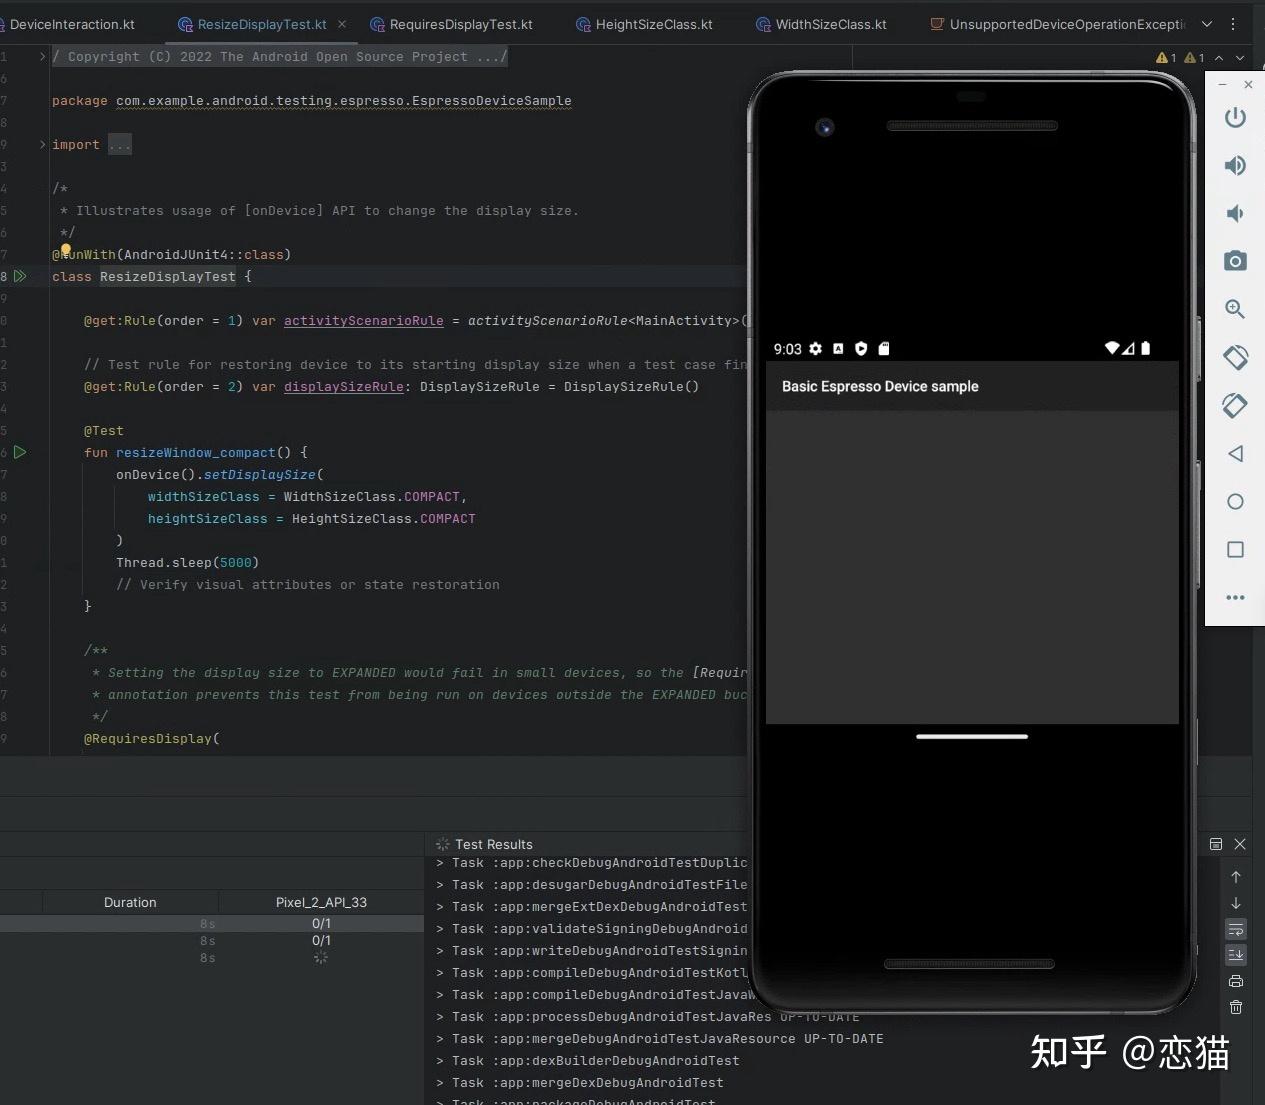Open the hidden editor tabs dropdown
Screen dimensions: 1265x1105
1206,24
